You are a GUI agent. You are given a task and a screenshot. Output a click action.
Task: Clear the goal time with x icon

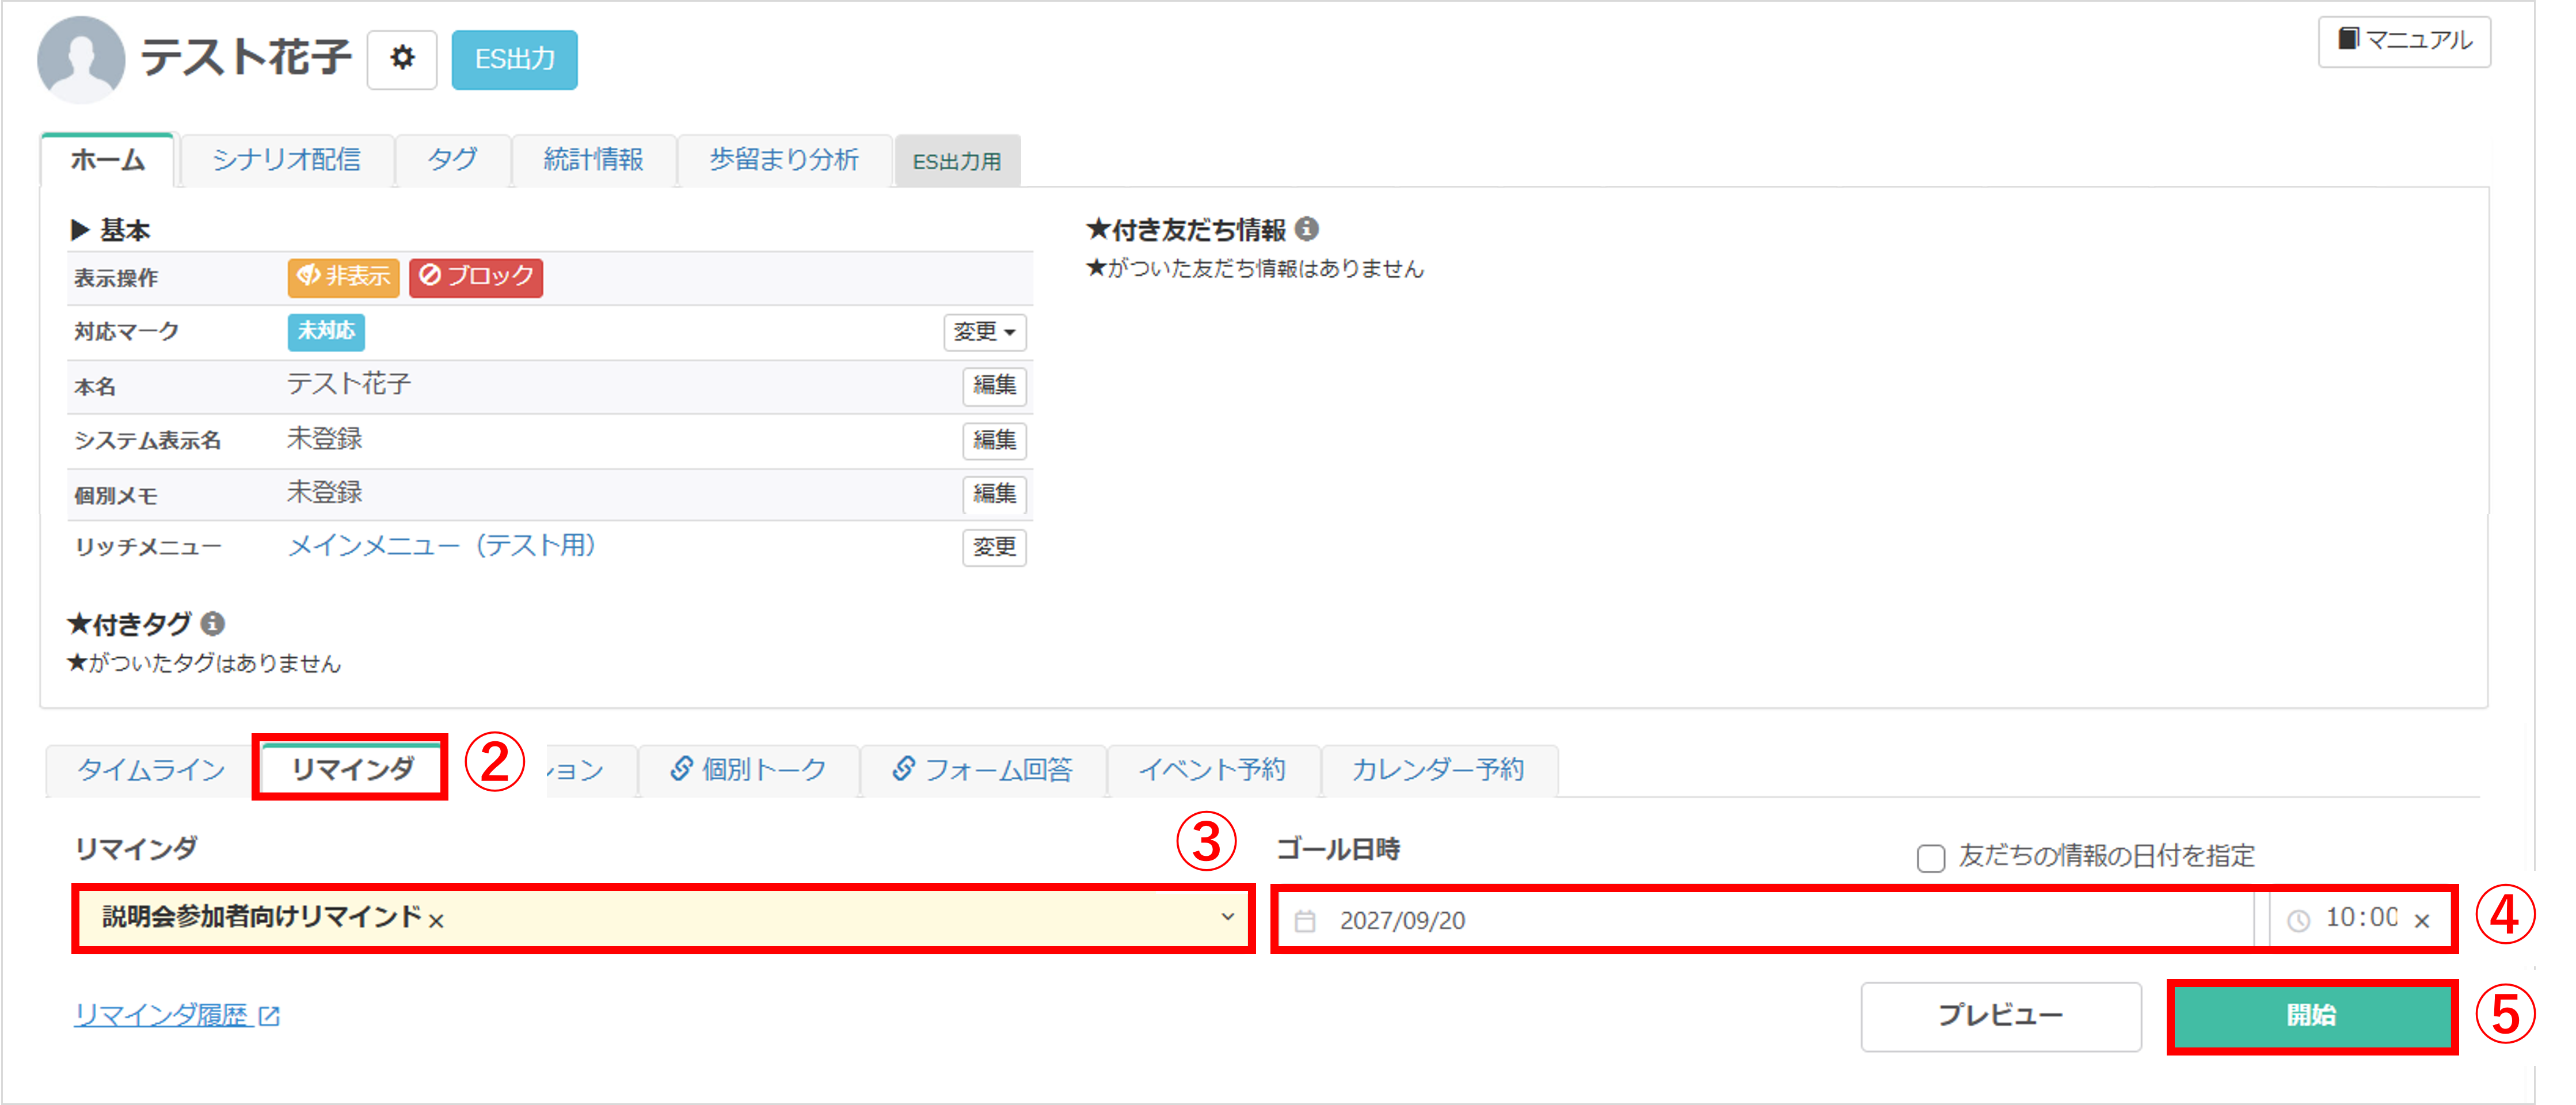(x=2421, y=921)
